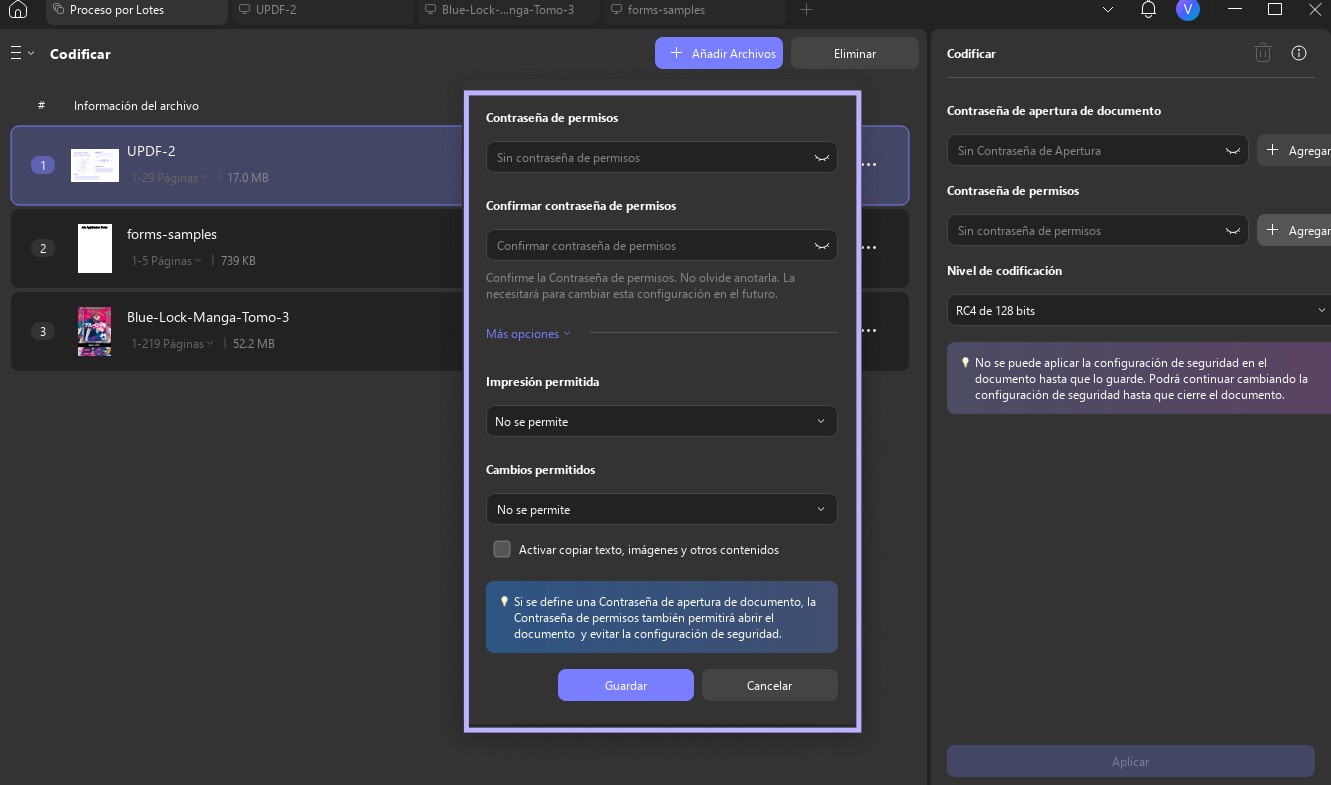Screen dimensions: 1331x785
Task: Click Cancelar in the dialog
Action: click(769, 685)
